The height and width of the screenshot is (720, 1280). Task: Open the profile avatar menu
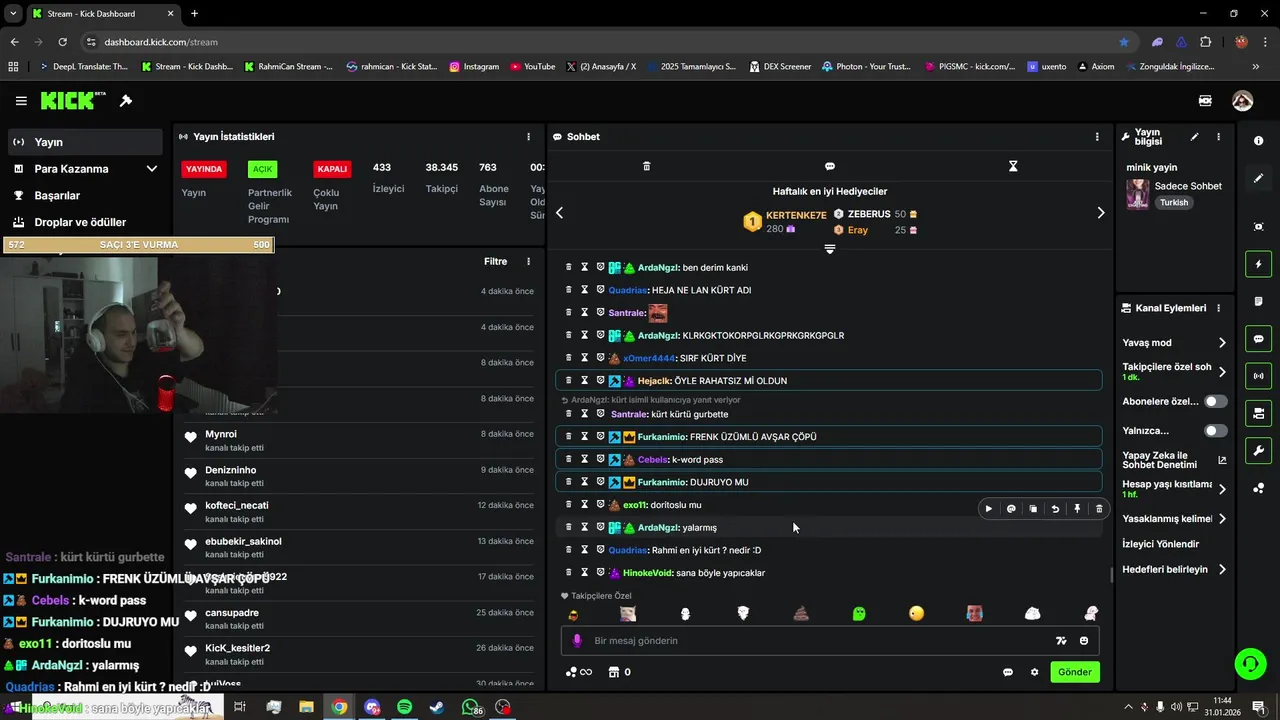pyautogui.click(x=1242, y=101)
